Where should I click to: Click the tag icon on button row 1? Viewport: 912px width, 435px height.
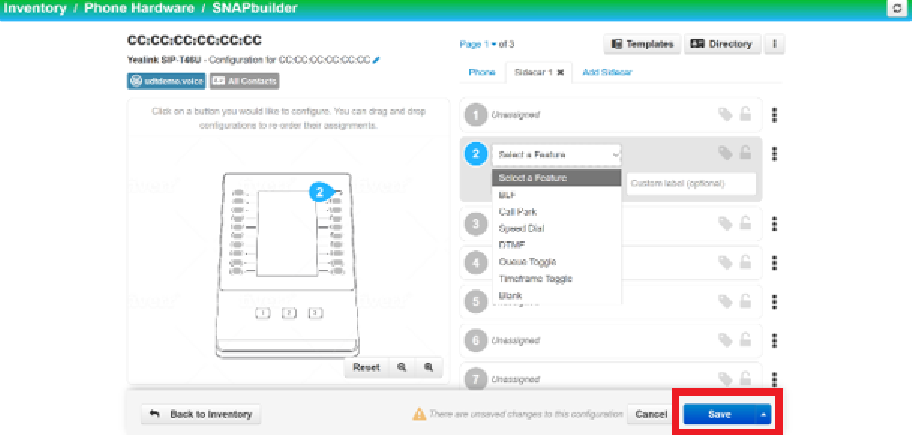click(725, 115)
